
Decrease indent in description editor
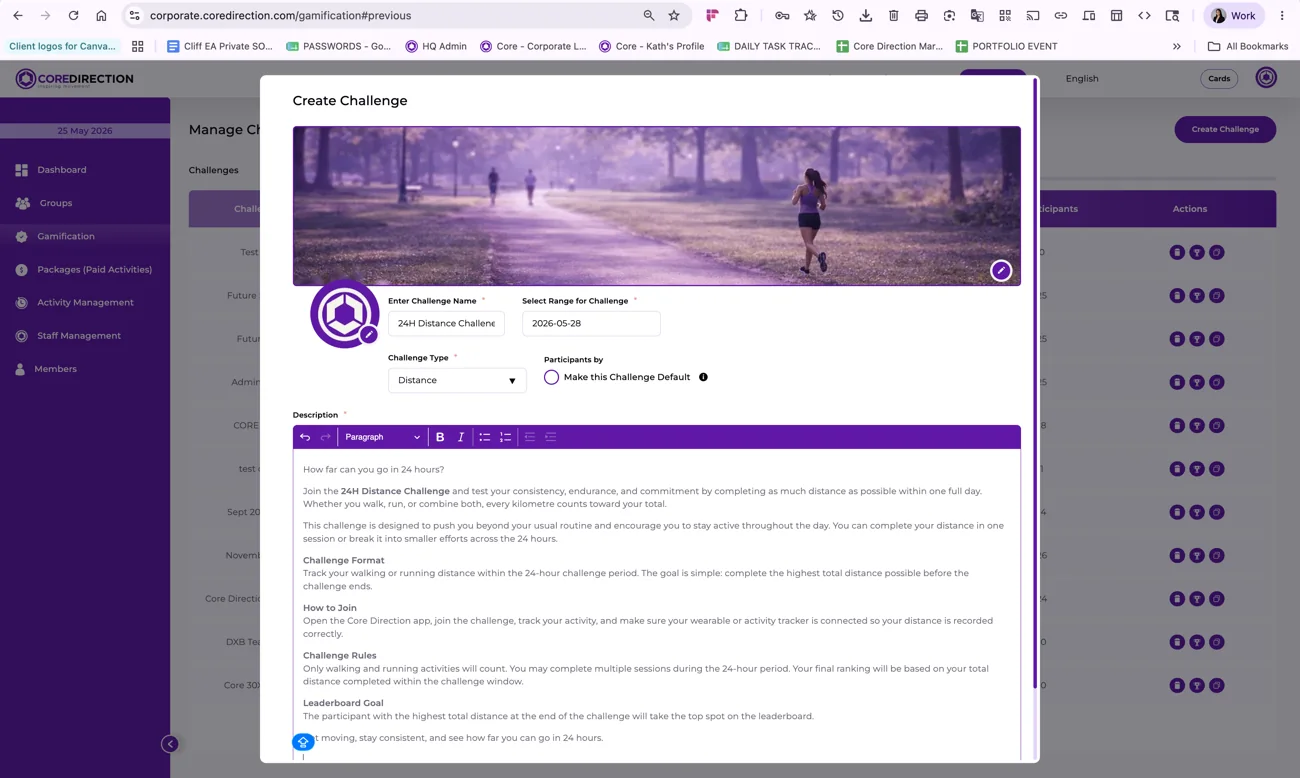[x=530, y=437]
